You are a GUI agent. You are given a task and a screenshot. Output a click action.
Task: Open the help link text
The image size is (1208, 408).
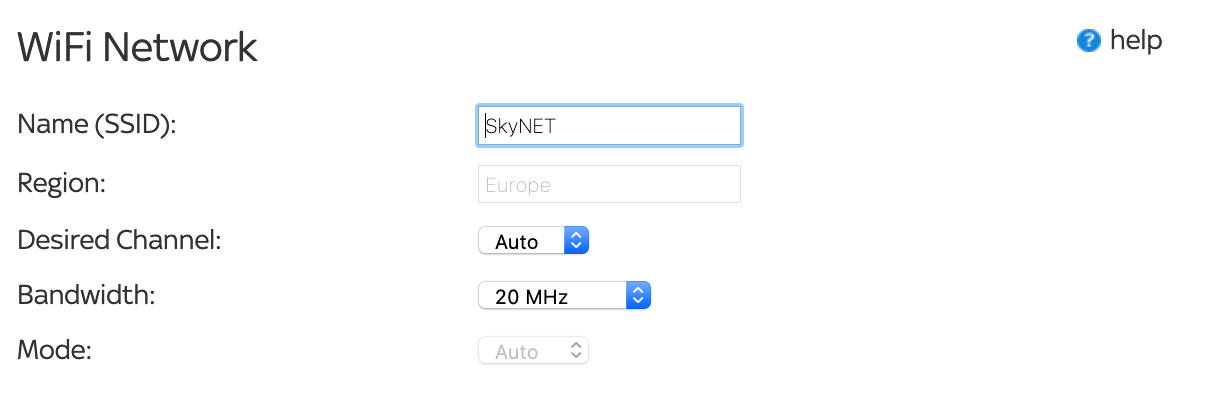[x=1136, y=41]
